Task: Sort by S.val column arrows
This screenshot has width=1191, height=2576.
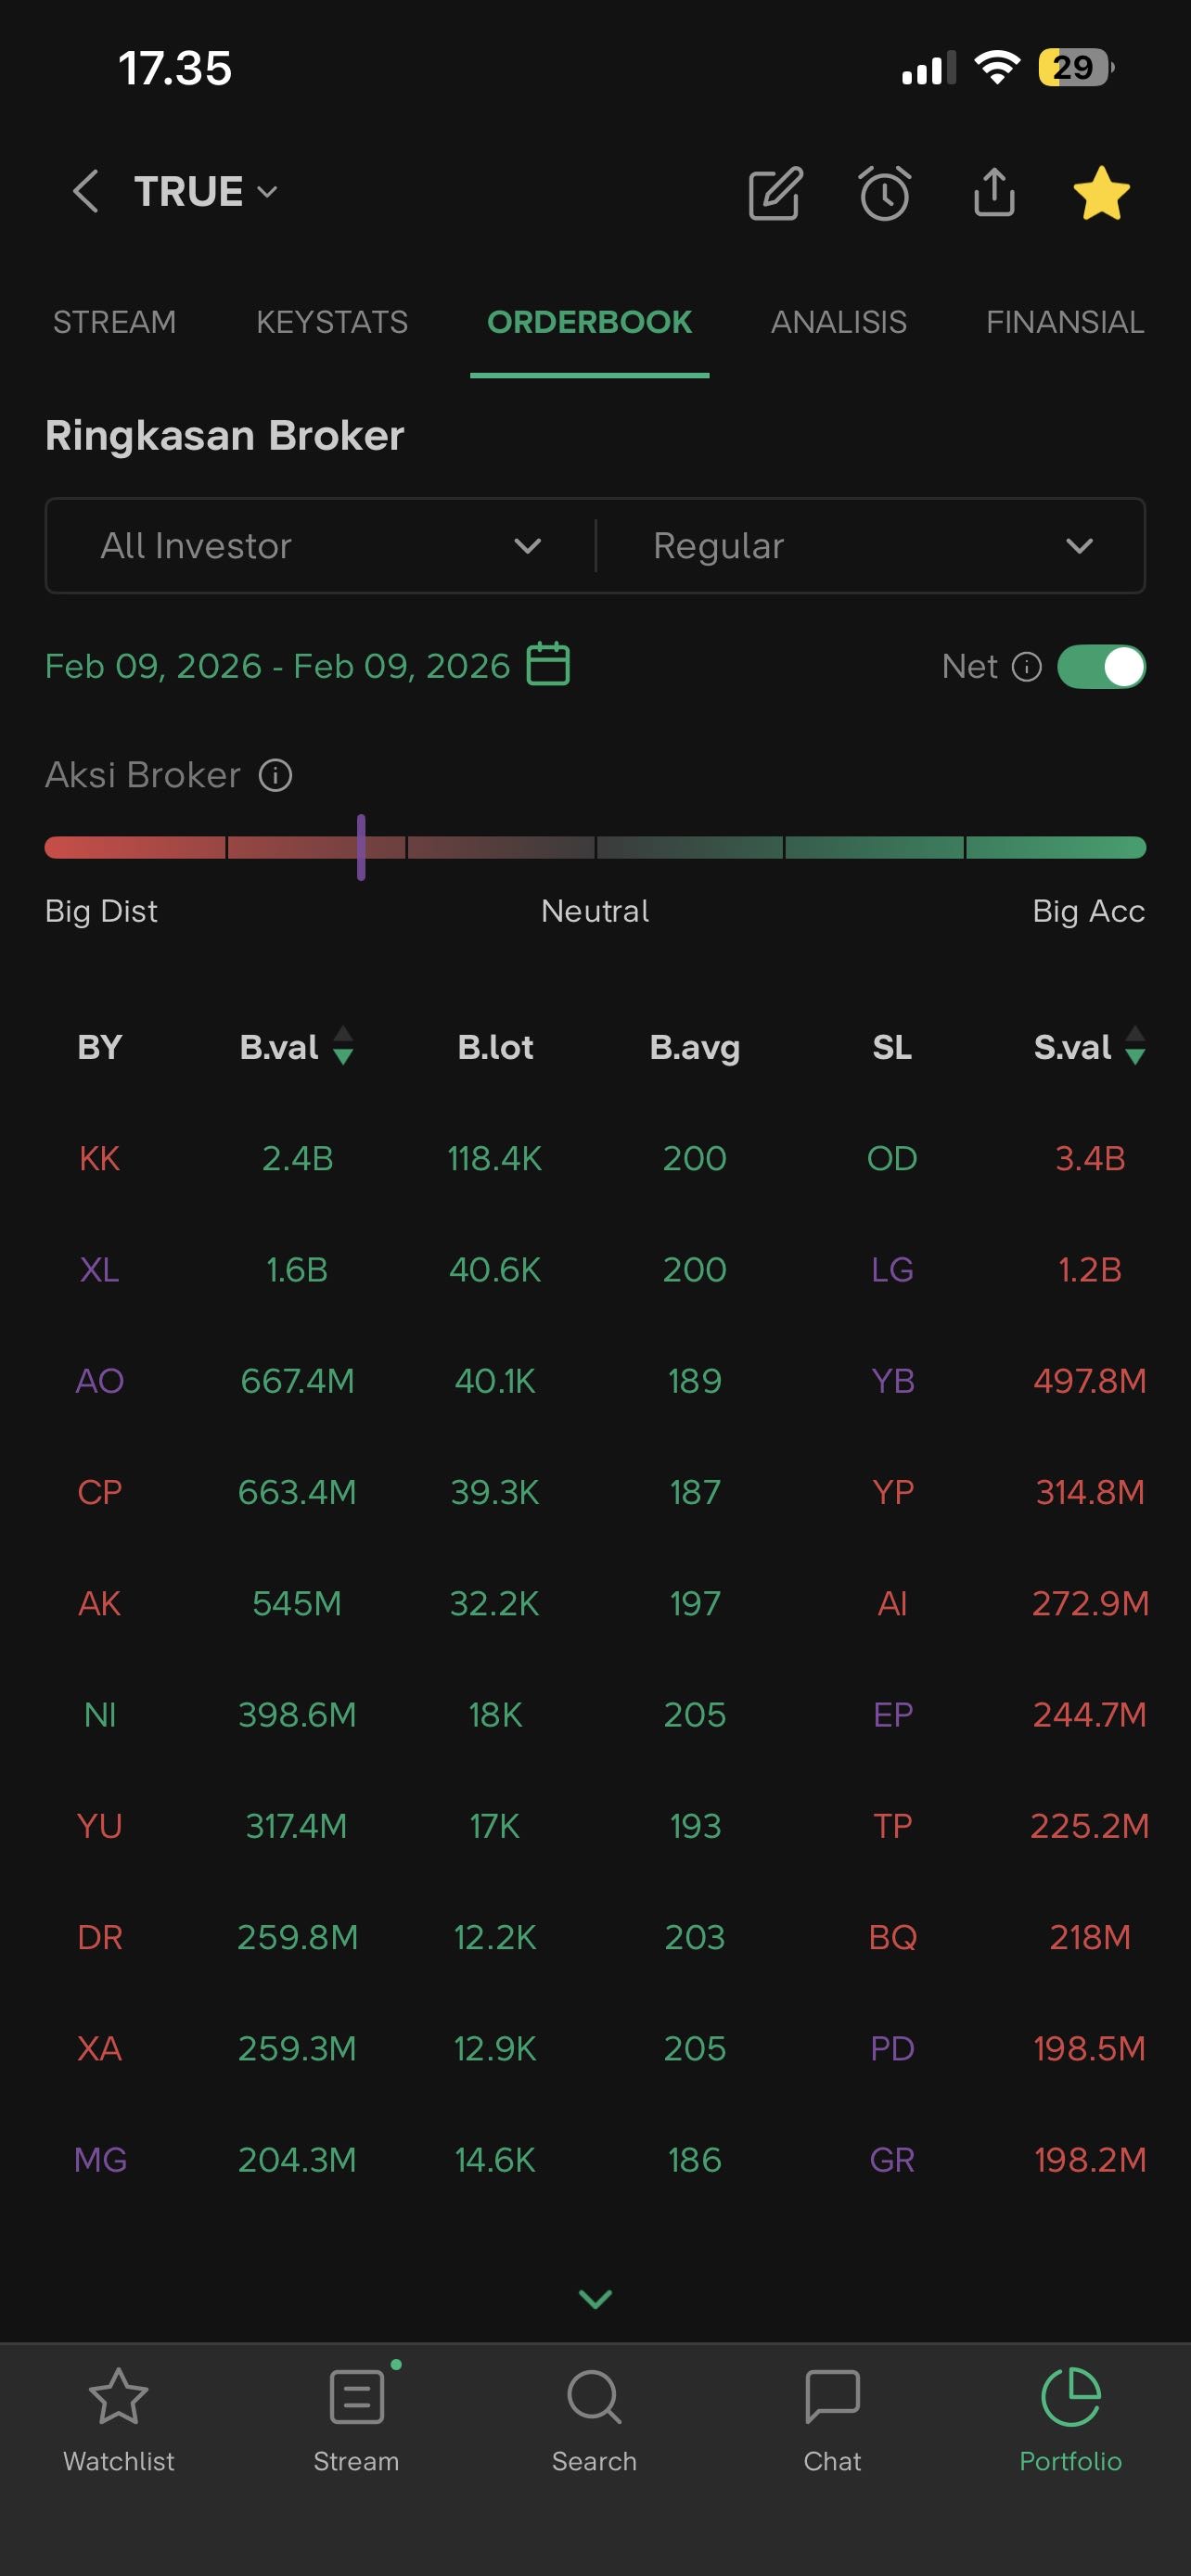Action: tap(1135, 1047)
